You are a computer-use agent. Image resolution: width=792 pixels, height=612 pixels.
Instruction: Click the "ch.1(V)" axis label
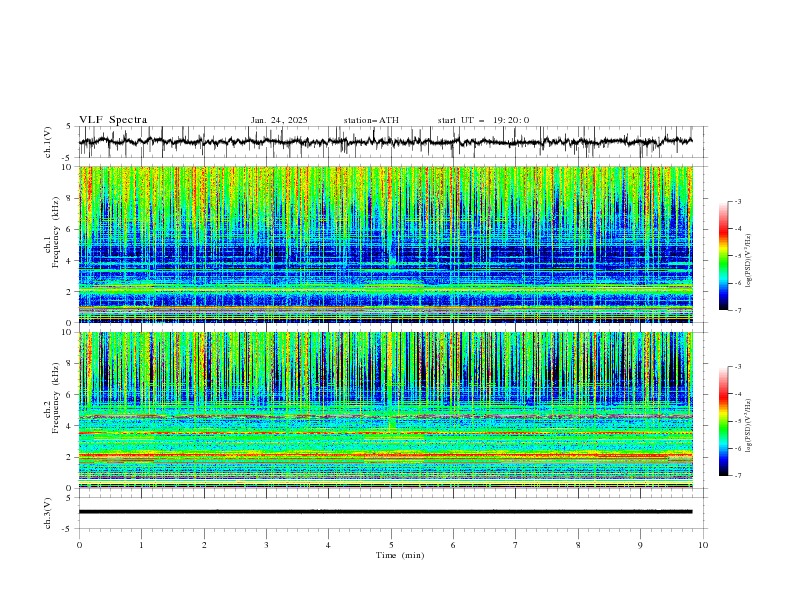[x=48, y=142]
